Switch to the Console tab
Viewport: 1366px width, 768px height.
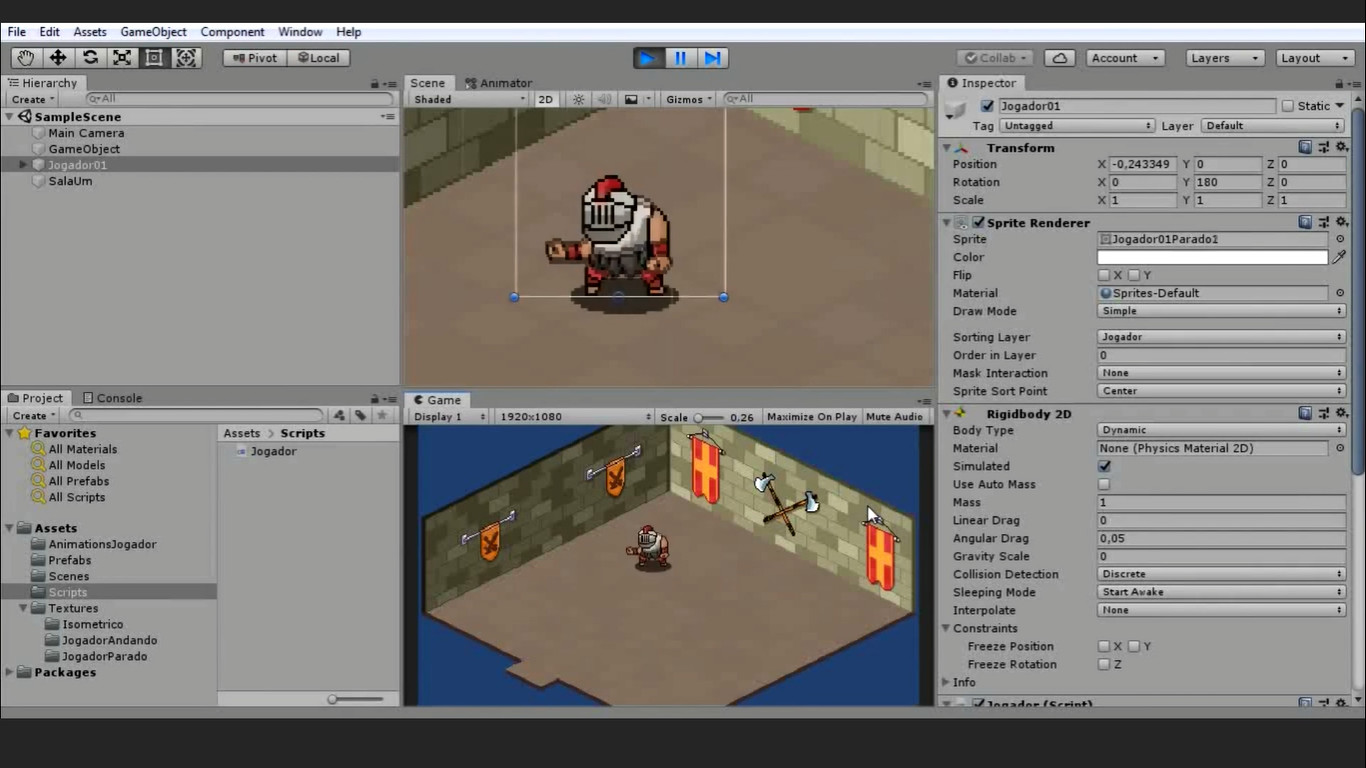pyautogui.click(x=112, y=398)
